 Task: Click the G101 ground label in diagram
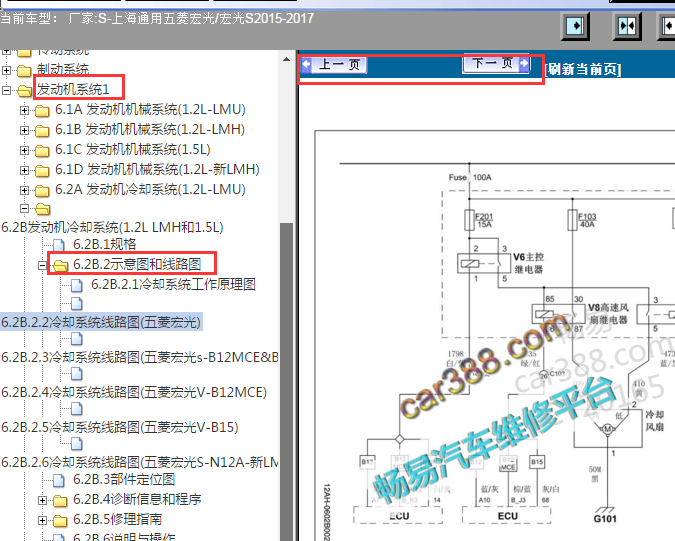pos(605,519)
